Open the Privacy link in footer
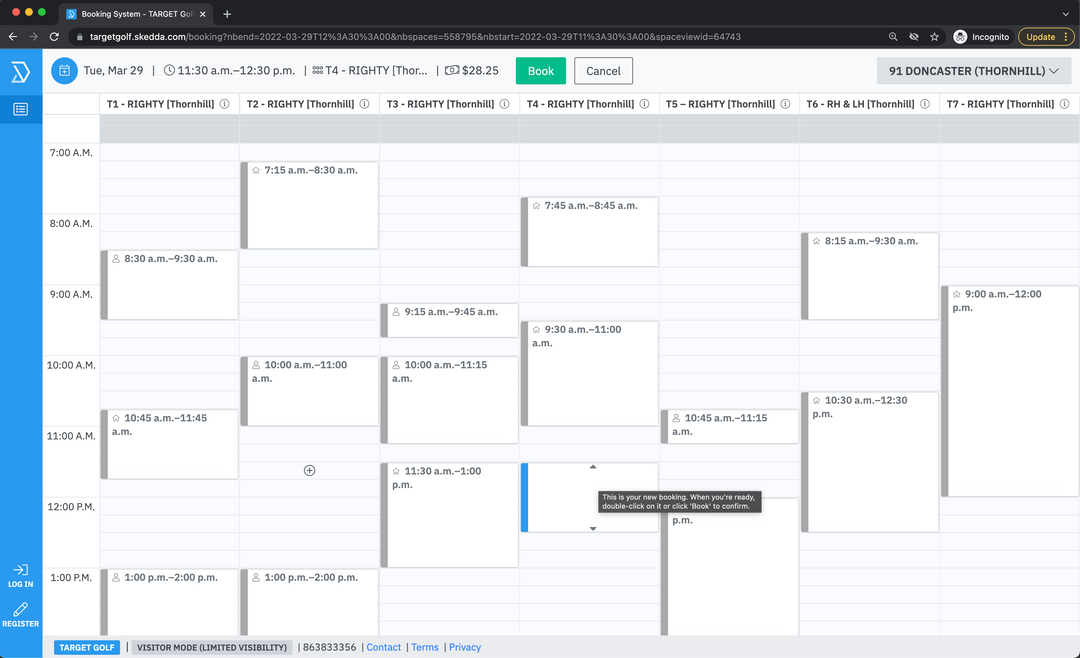Viewport: 1080px width, 658px height. [464, 647]
